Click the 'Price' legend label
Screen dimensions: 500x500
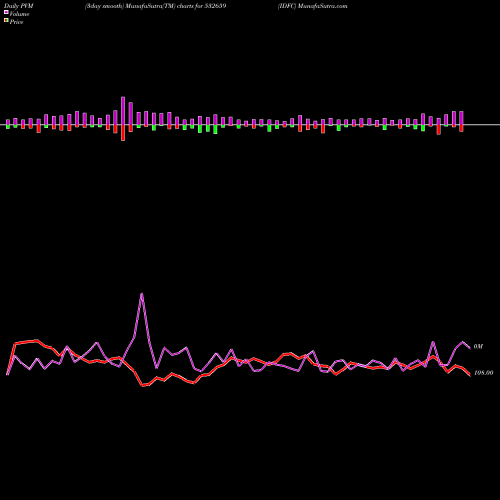pyautogui.click(x=16, y=22)
